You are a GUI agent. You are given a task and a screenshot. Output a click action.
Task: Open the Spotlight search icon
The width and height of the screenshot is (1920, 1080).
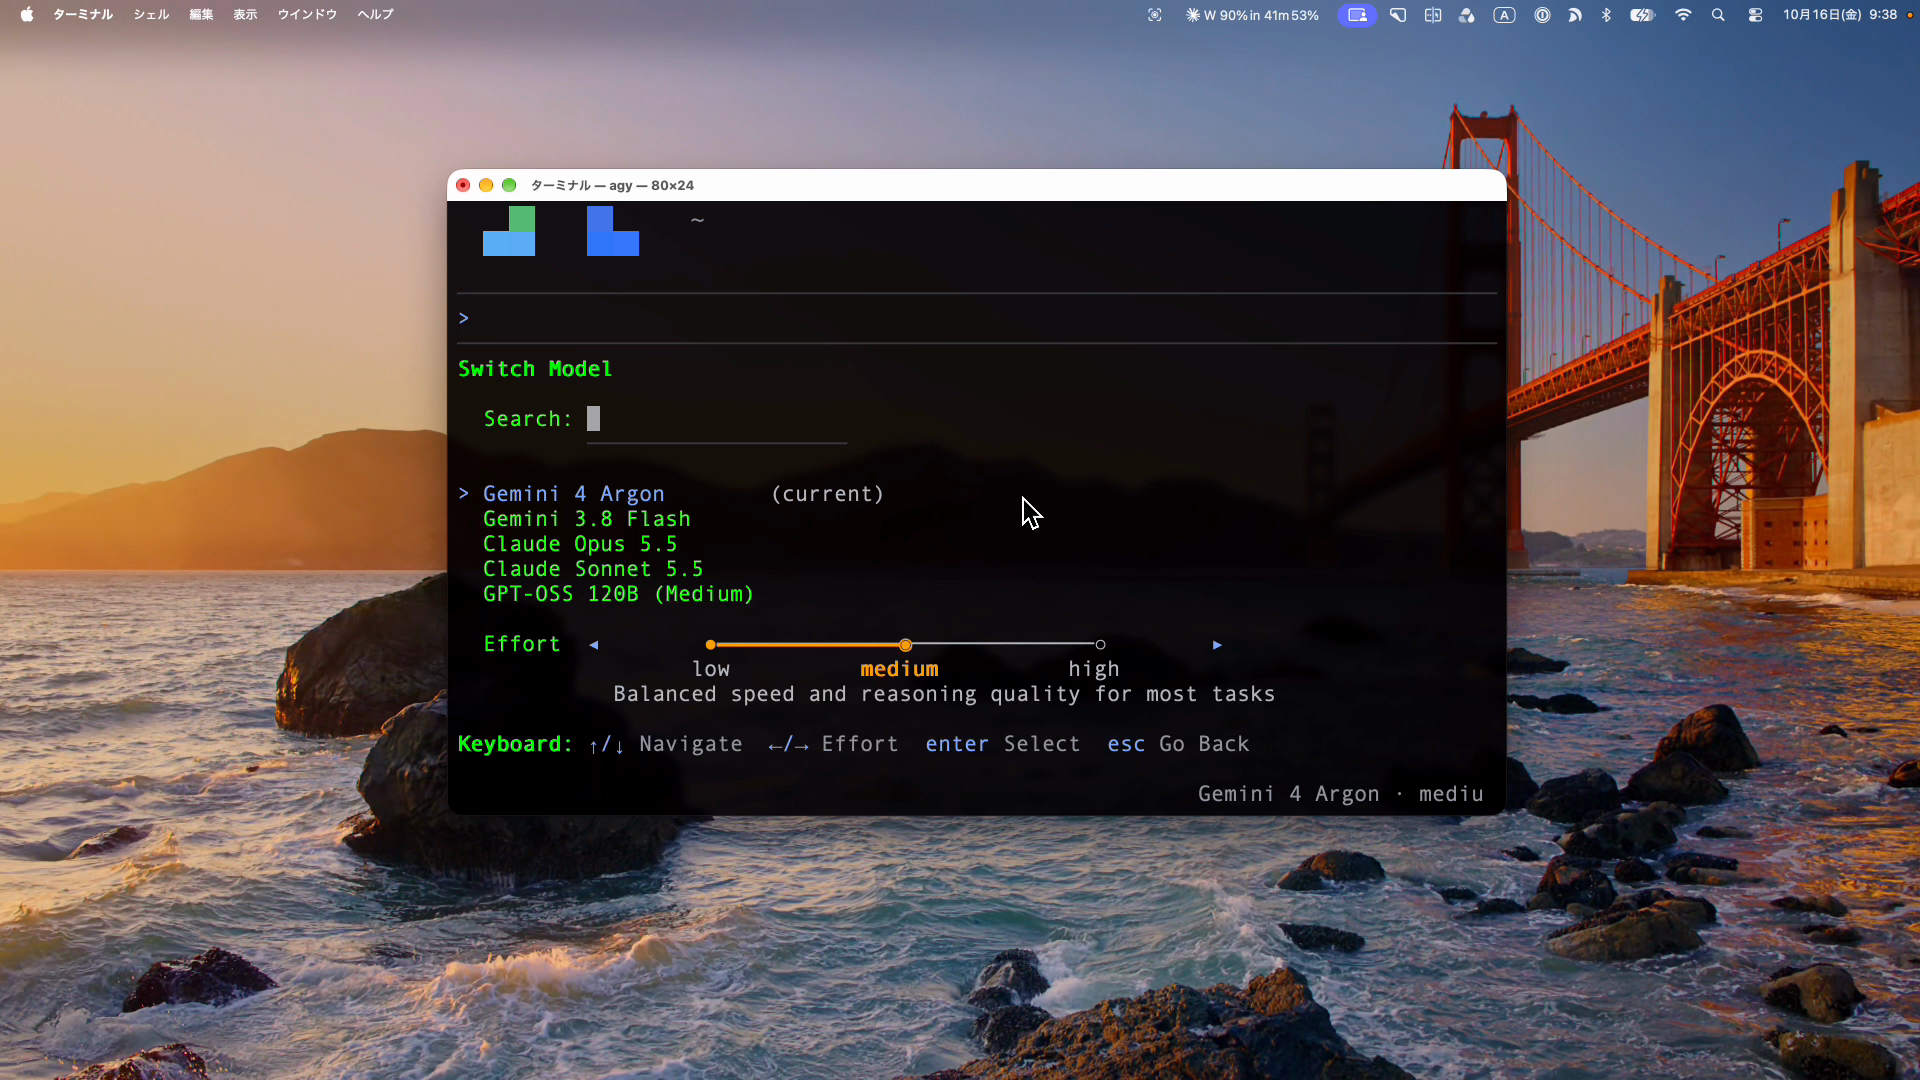coord(1718,15)
